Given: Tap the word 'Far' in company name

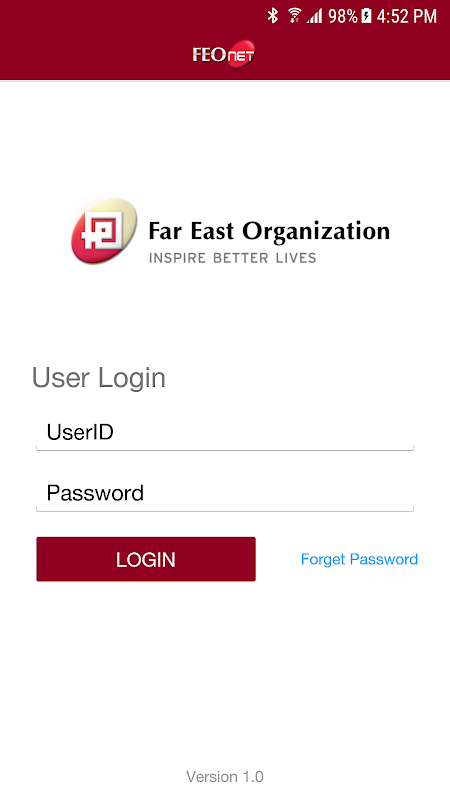Looking at the screenshot, I should tap(165, 232).
